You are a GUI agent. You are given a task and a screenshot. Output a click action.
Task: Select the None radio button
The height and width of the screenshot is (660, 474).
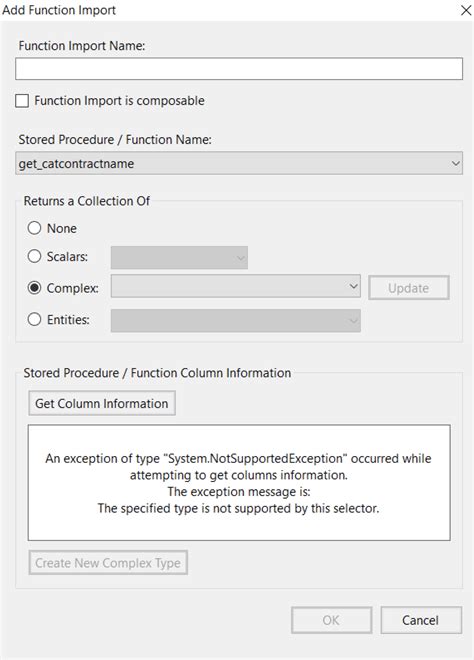click(x=34, y=228)
